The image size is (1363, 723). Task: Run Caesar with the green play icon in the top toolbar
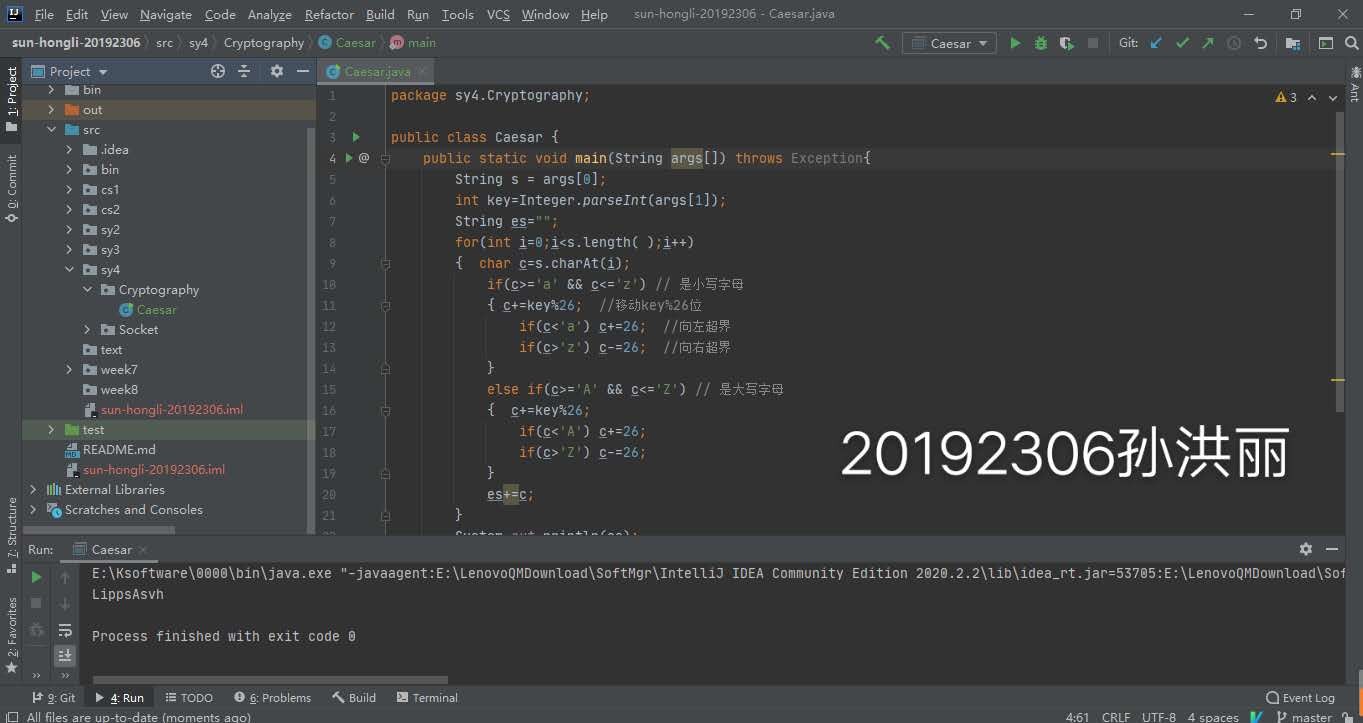[x=1015, y=43]
